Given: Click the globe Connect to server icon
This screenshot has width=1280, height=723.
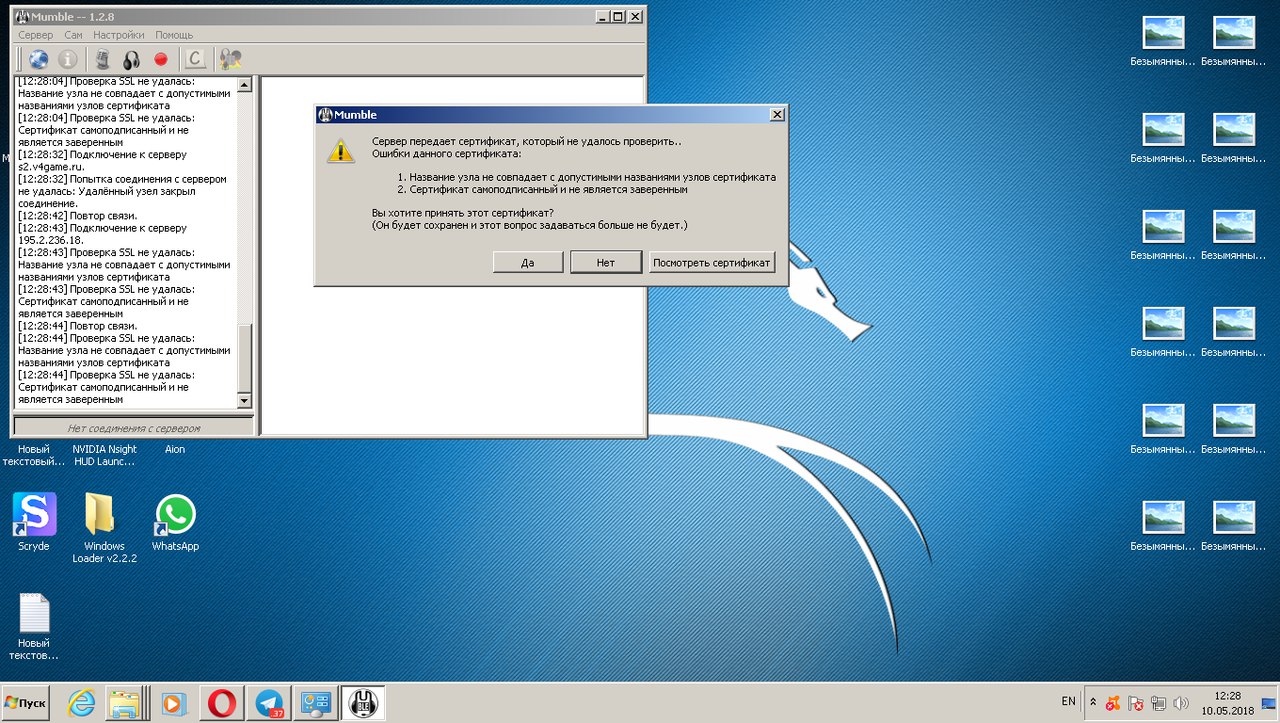Looking at the screenshot, I should click(38, 60).
